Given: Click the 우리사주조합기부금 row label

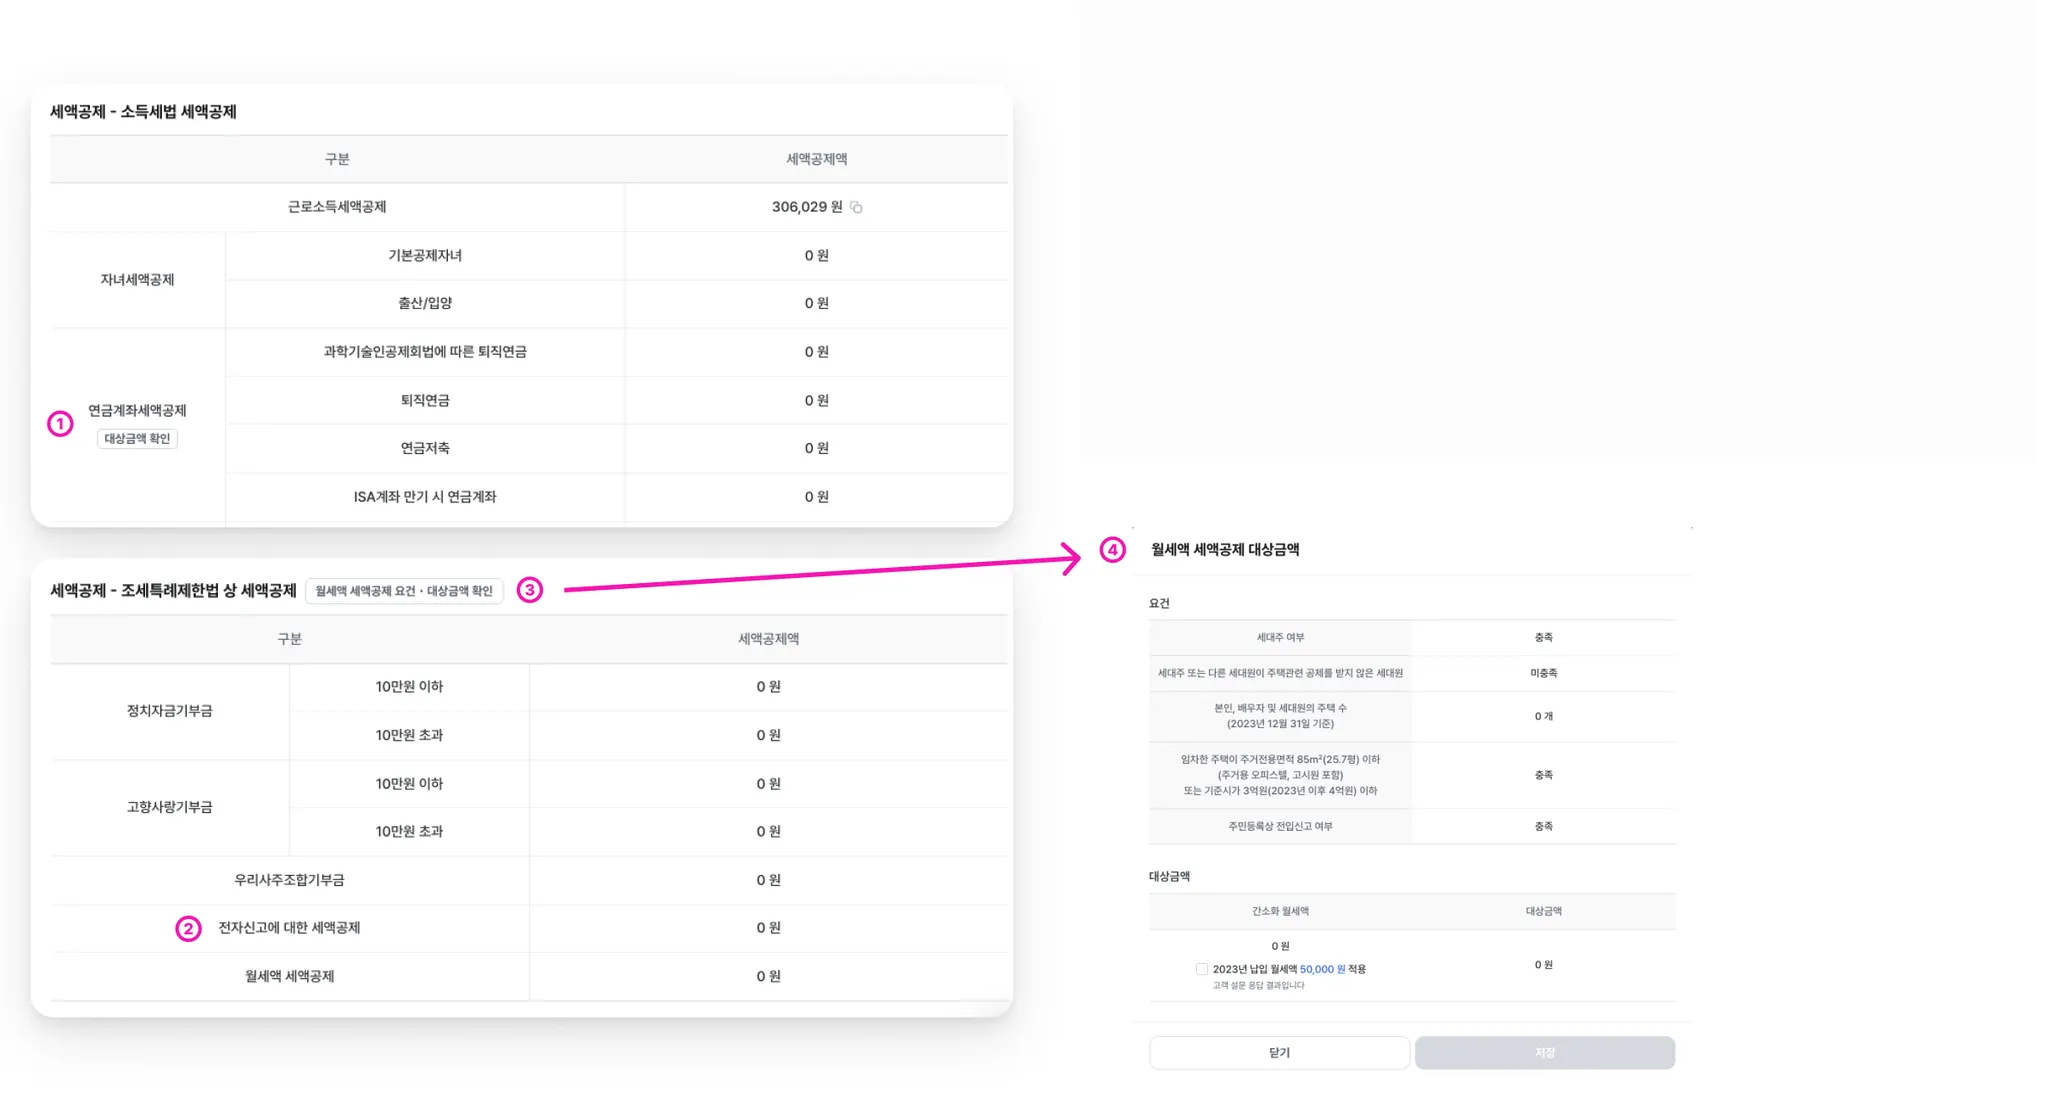Looking at the screenshot, I should (289, 880).
